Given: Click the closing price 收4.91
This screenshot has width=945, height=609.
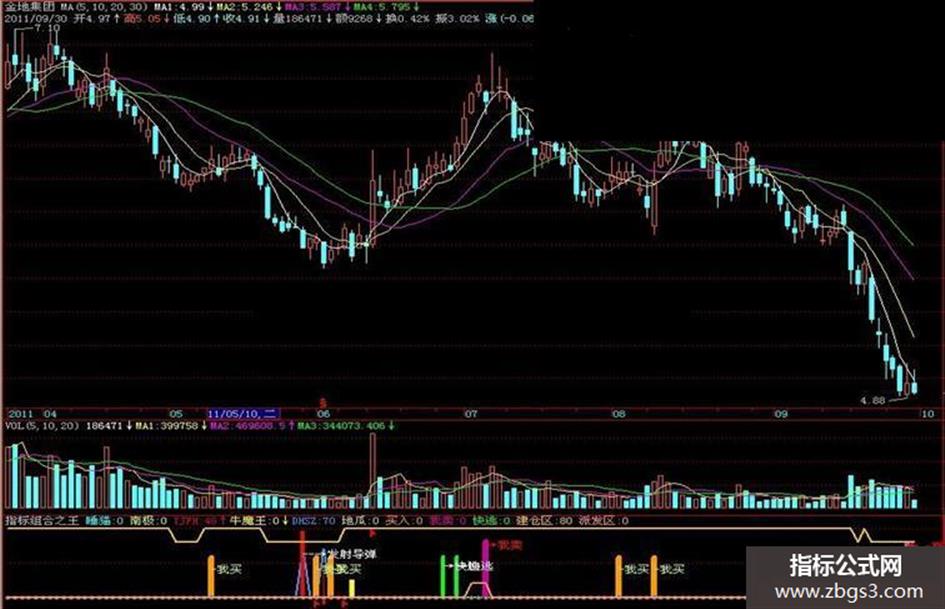Looking at the screenshot, I should pyautogui.click(x=240, y=19).
